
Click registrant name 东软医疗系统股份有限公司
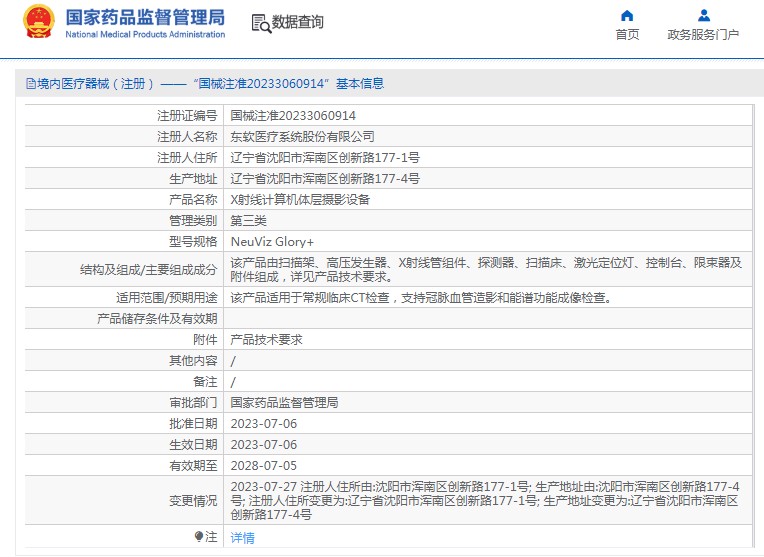[x=303, y=136]
